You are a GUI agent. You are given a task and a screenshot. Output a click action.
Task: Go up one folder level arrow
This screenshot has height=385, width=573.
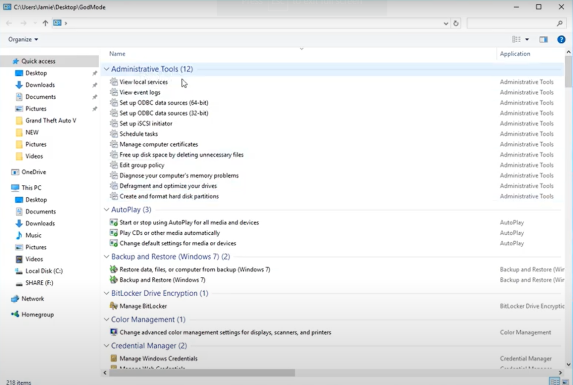[x=45, y=23]
